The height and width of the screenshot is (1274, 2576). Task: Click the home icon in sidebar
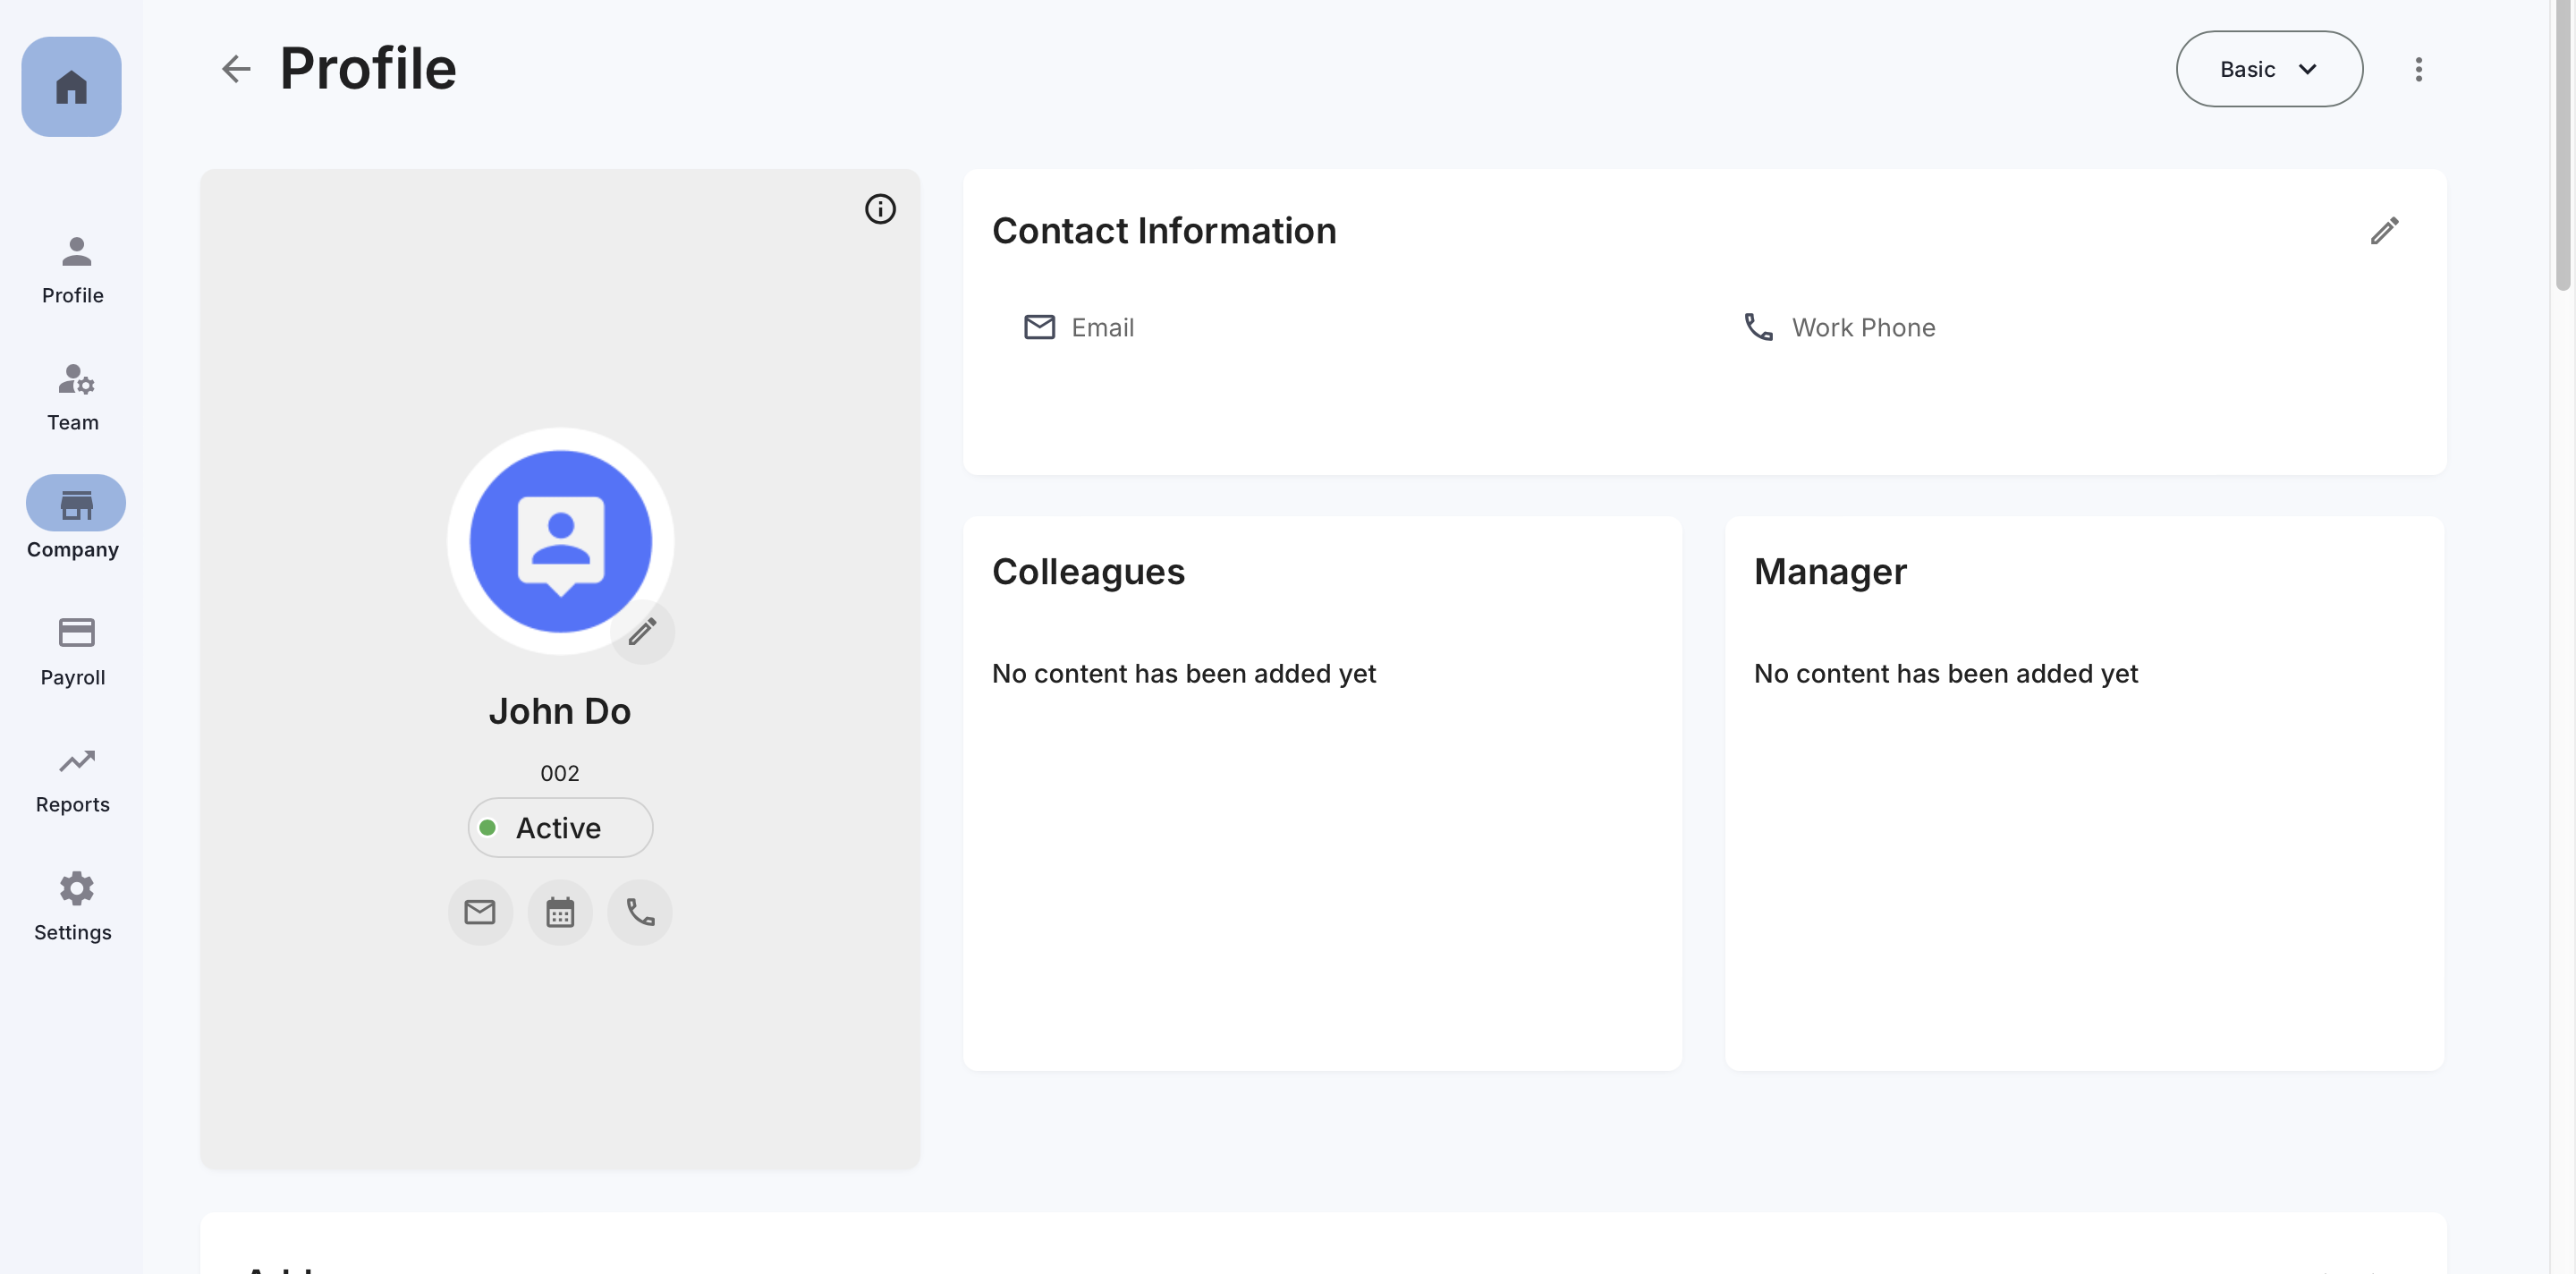tap(71, 87)
